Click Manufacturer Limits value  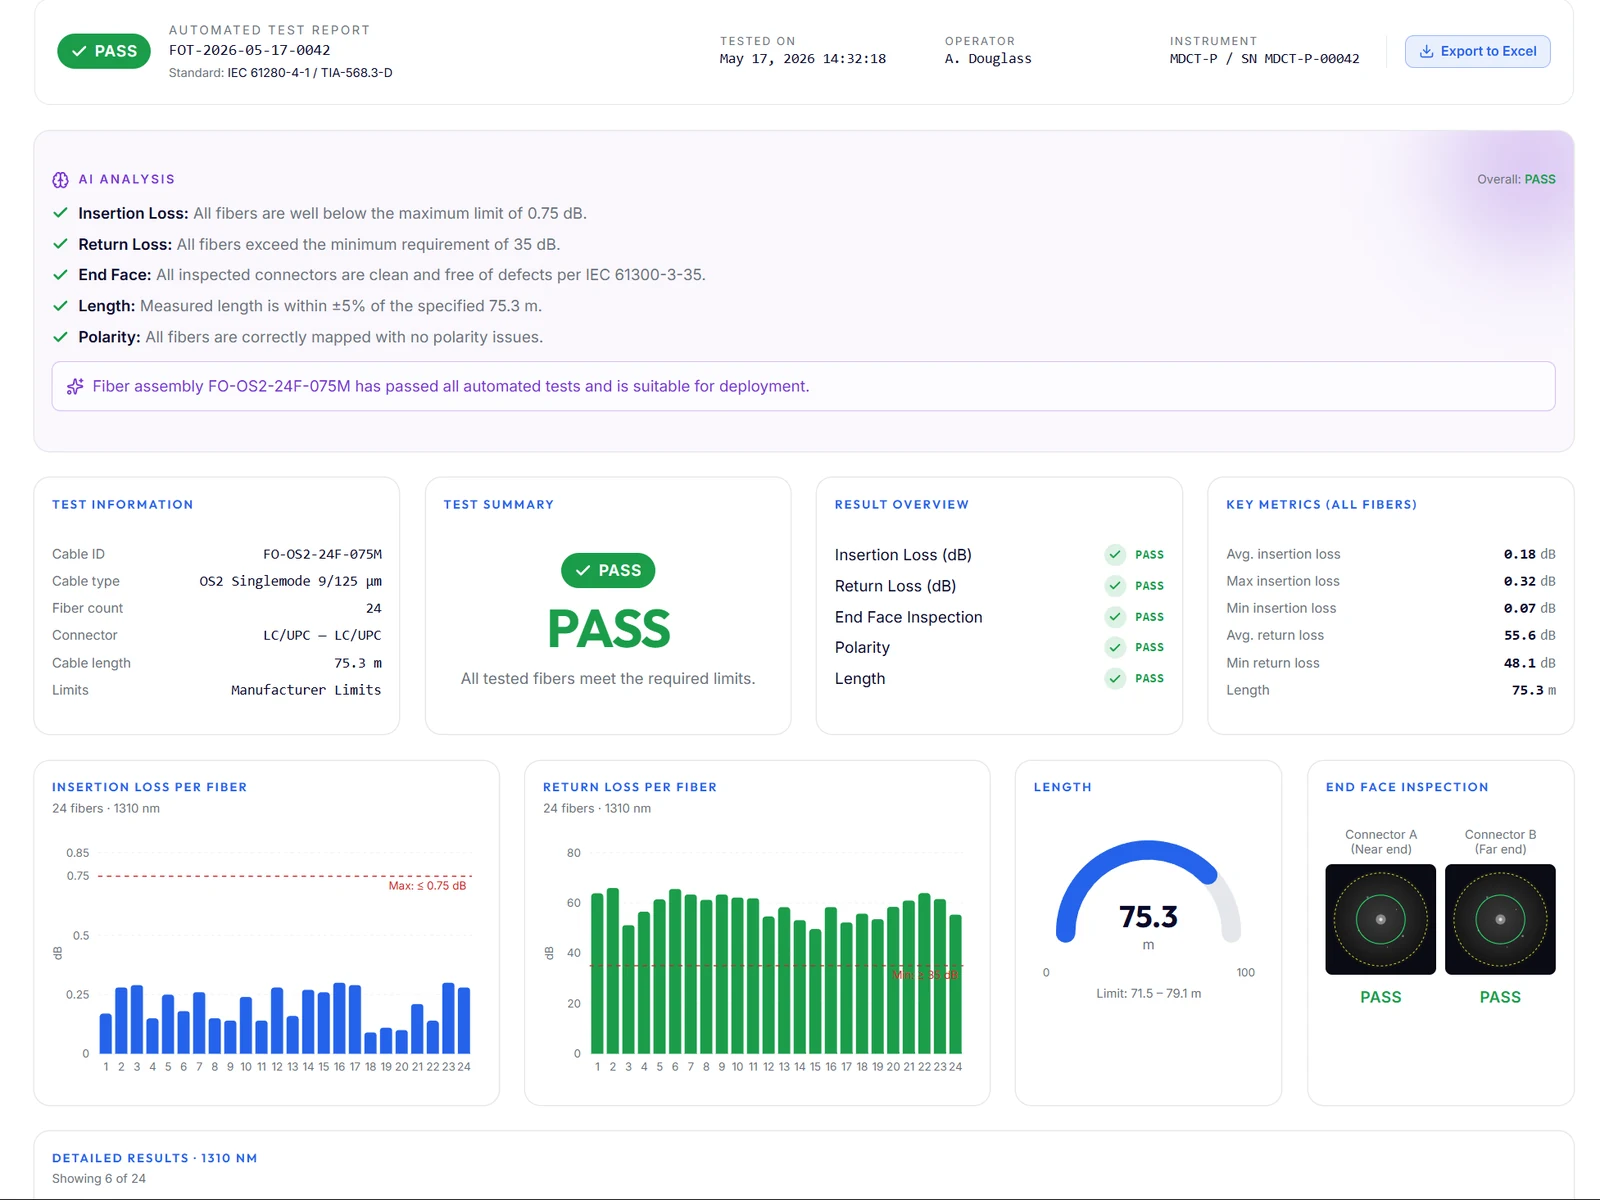click(306, 690)
